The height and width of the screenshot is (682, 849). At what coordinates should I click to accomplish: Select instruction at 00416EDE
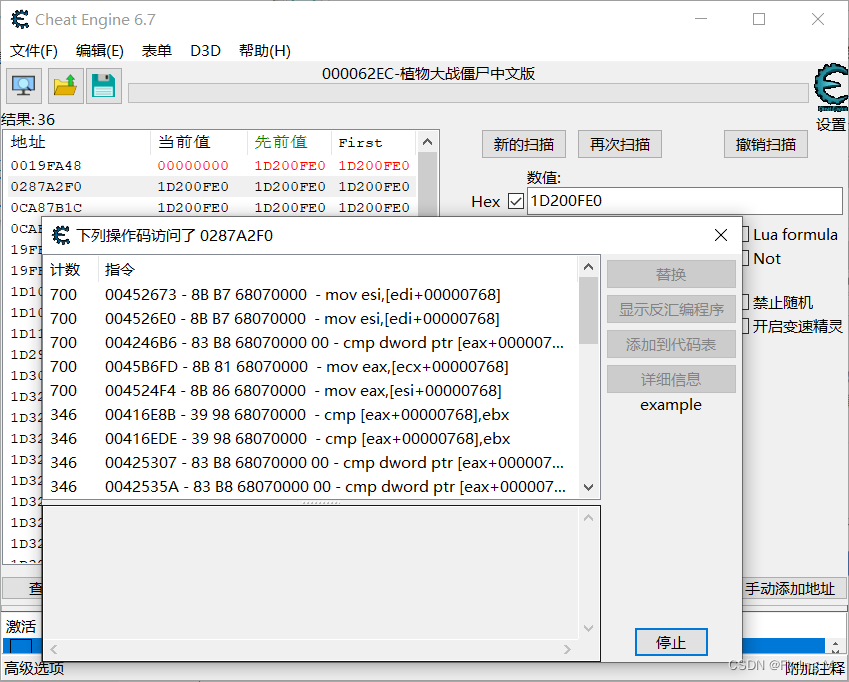(x=311, y=438)
